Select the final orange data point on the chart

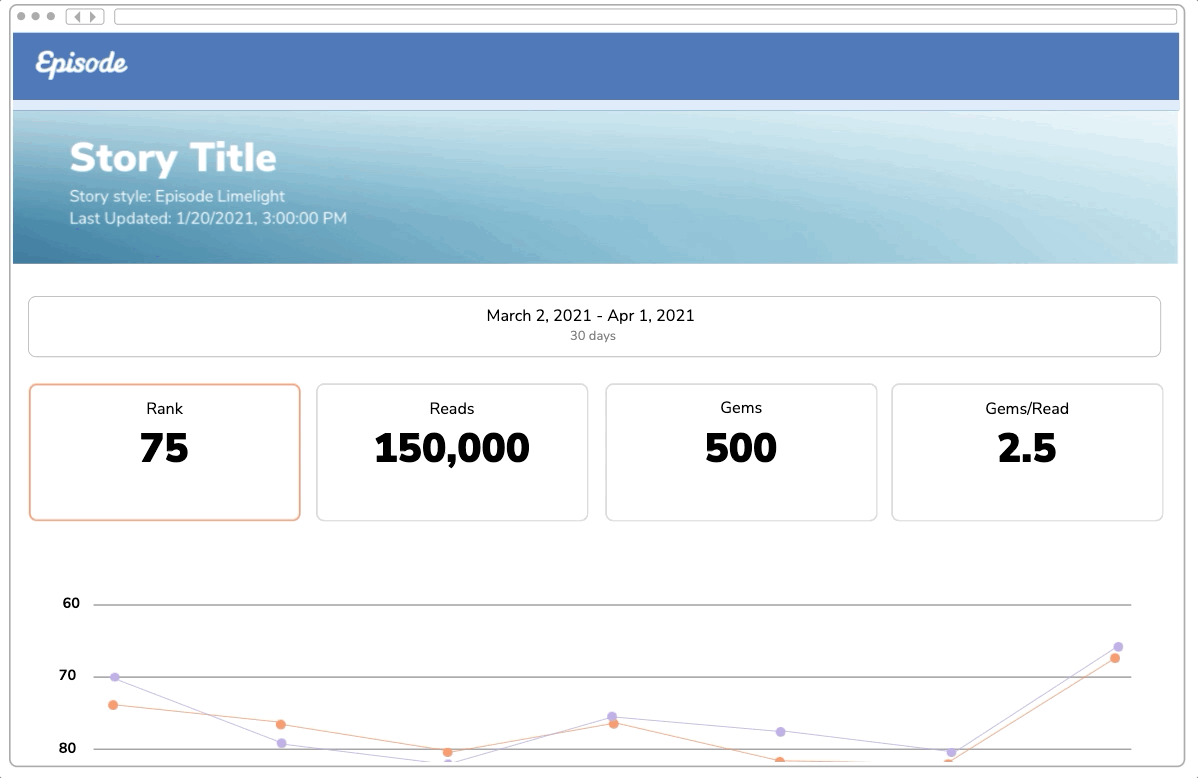1113,658
